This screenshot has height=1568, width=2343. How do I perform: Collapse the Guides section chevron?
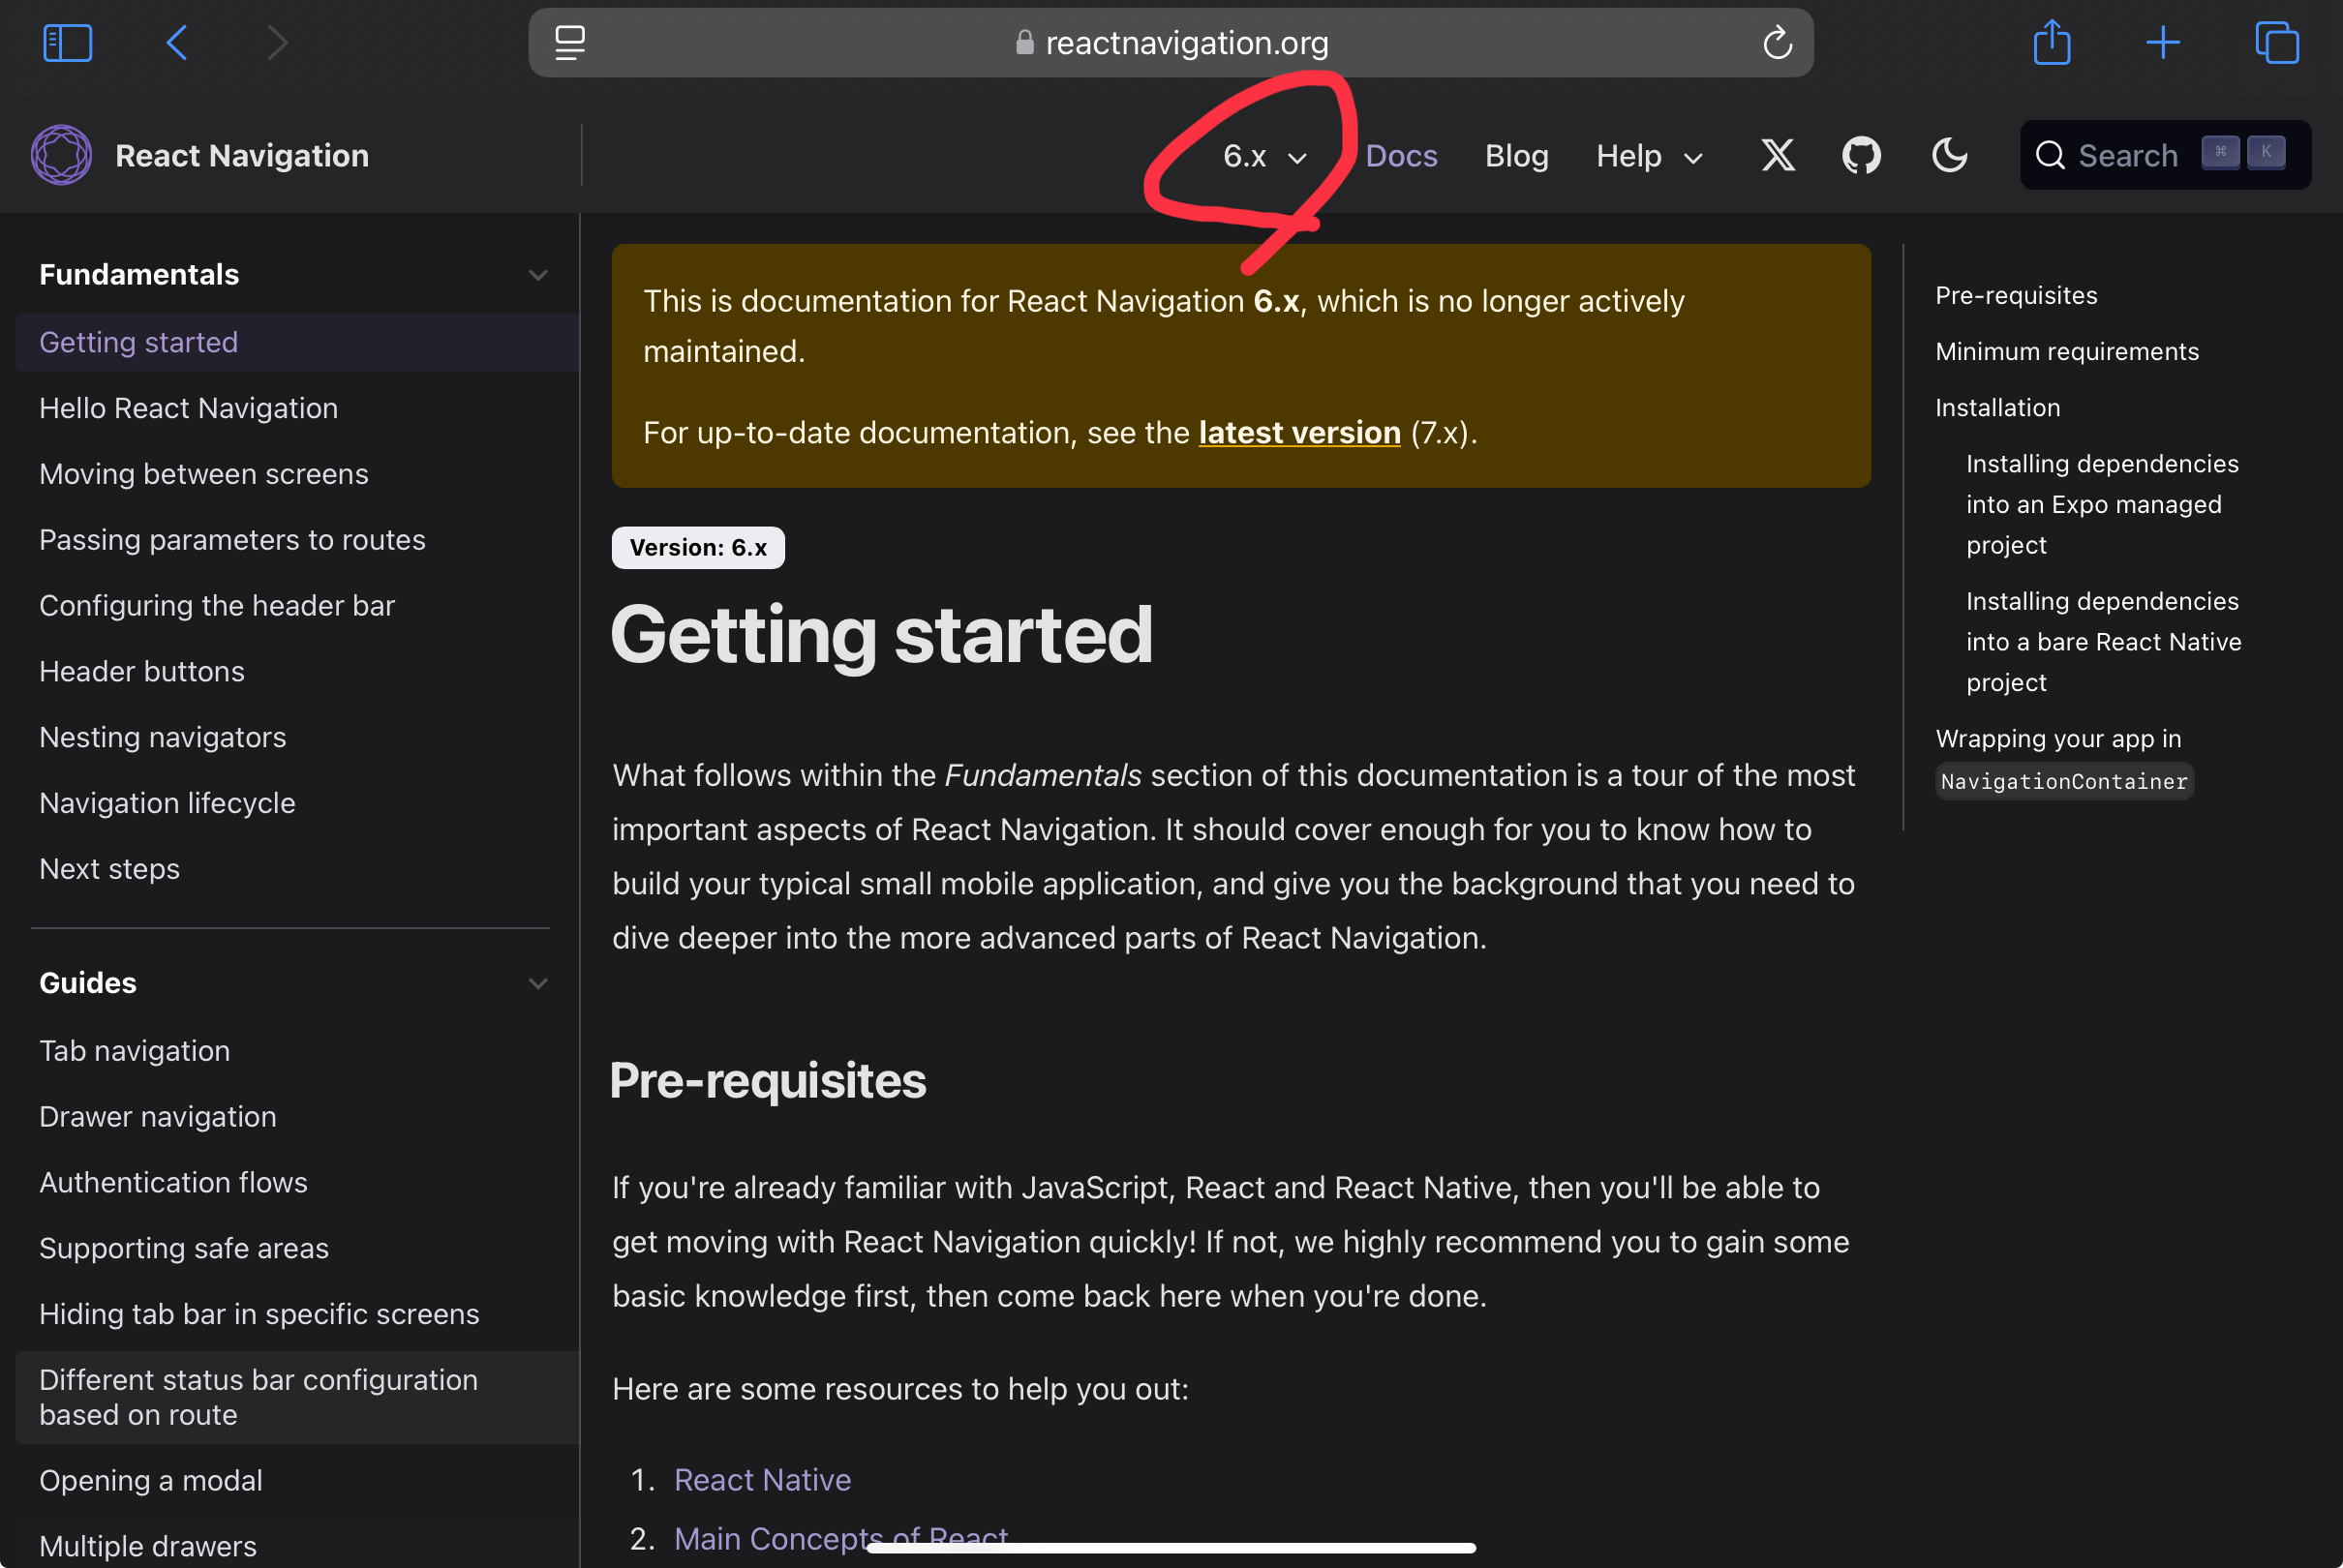(538, 983)
